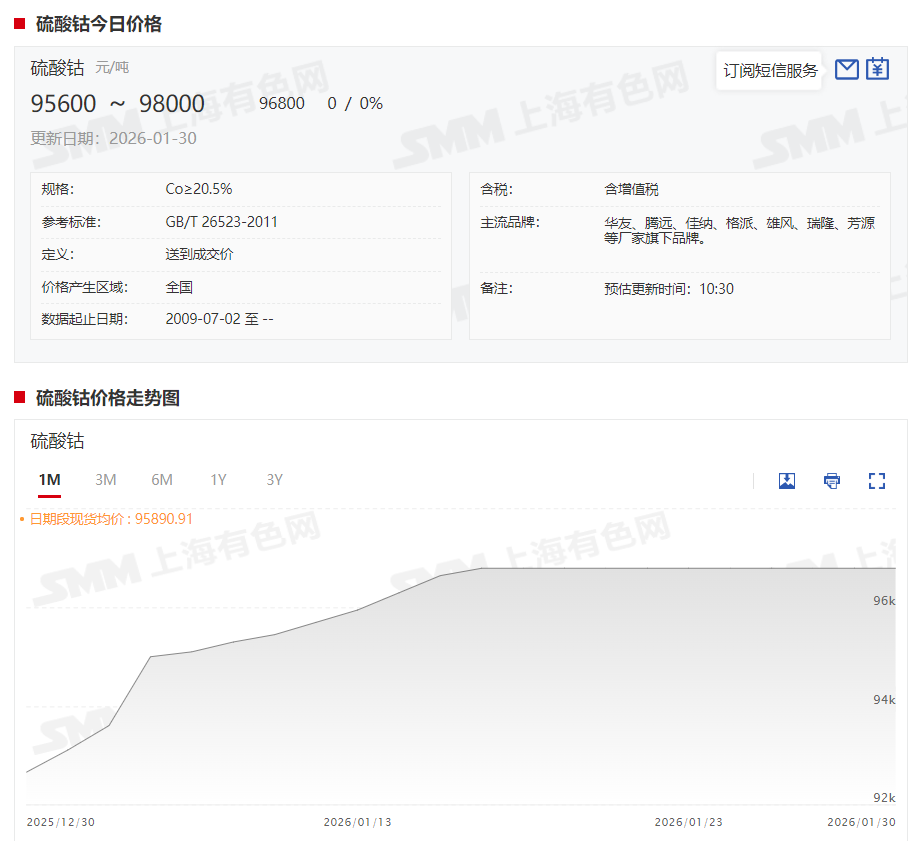Click the envelope SMS subscription icon
Image resolution: width=914 pixels, height=841 pixels.
pyautogui.click(x=846, y=69)
